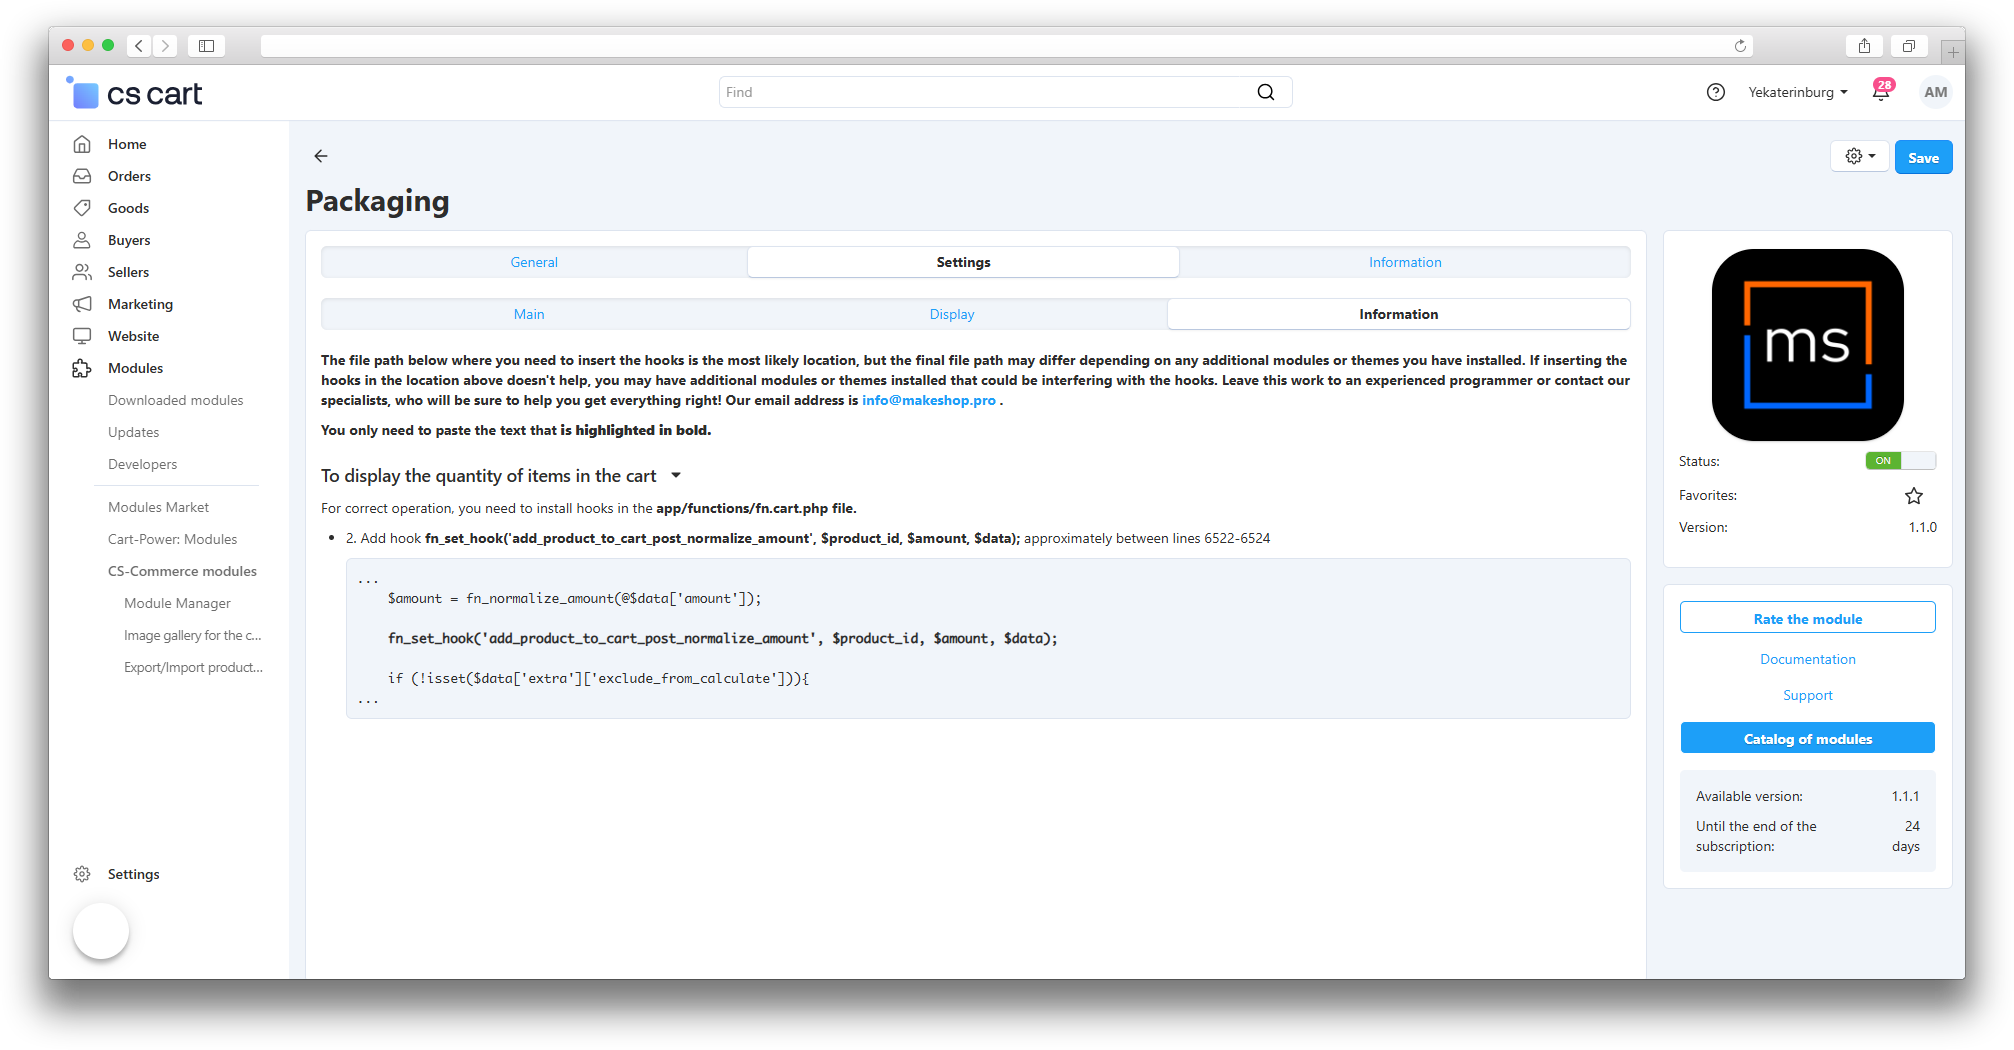Click the browser page reload icon

pyautogui.click(x=1740, y=46)
